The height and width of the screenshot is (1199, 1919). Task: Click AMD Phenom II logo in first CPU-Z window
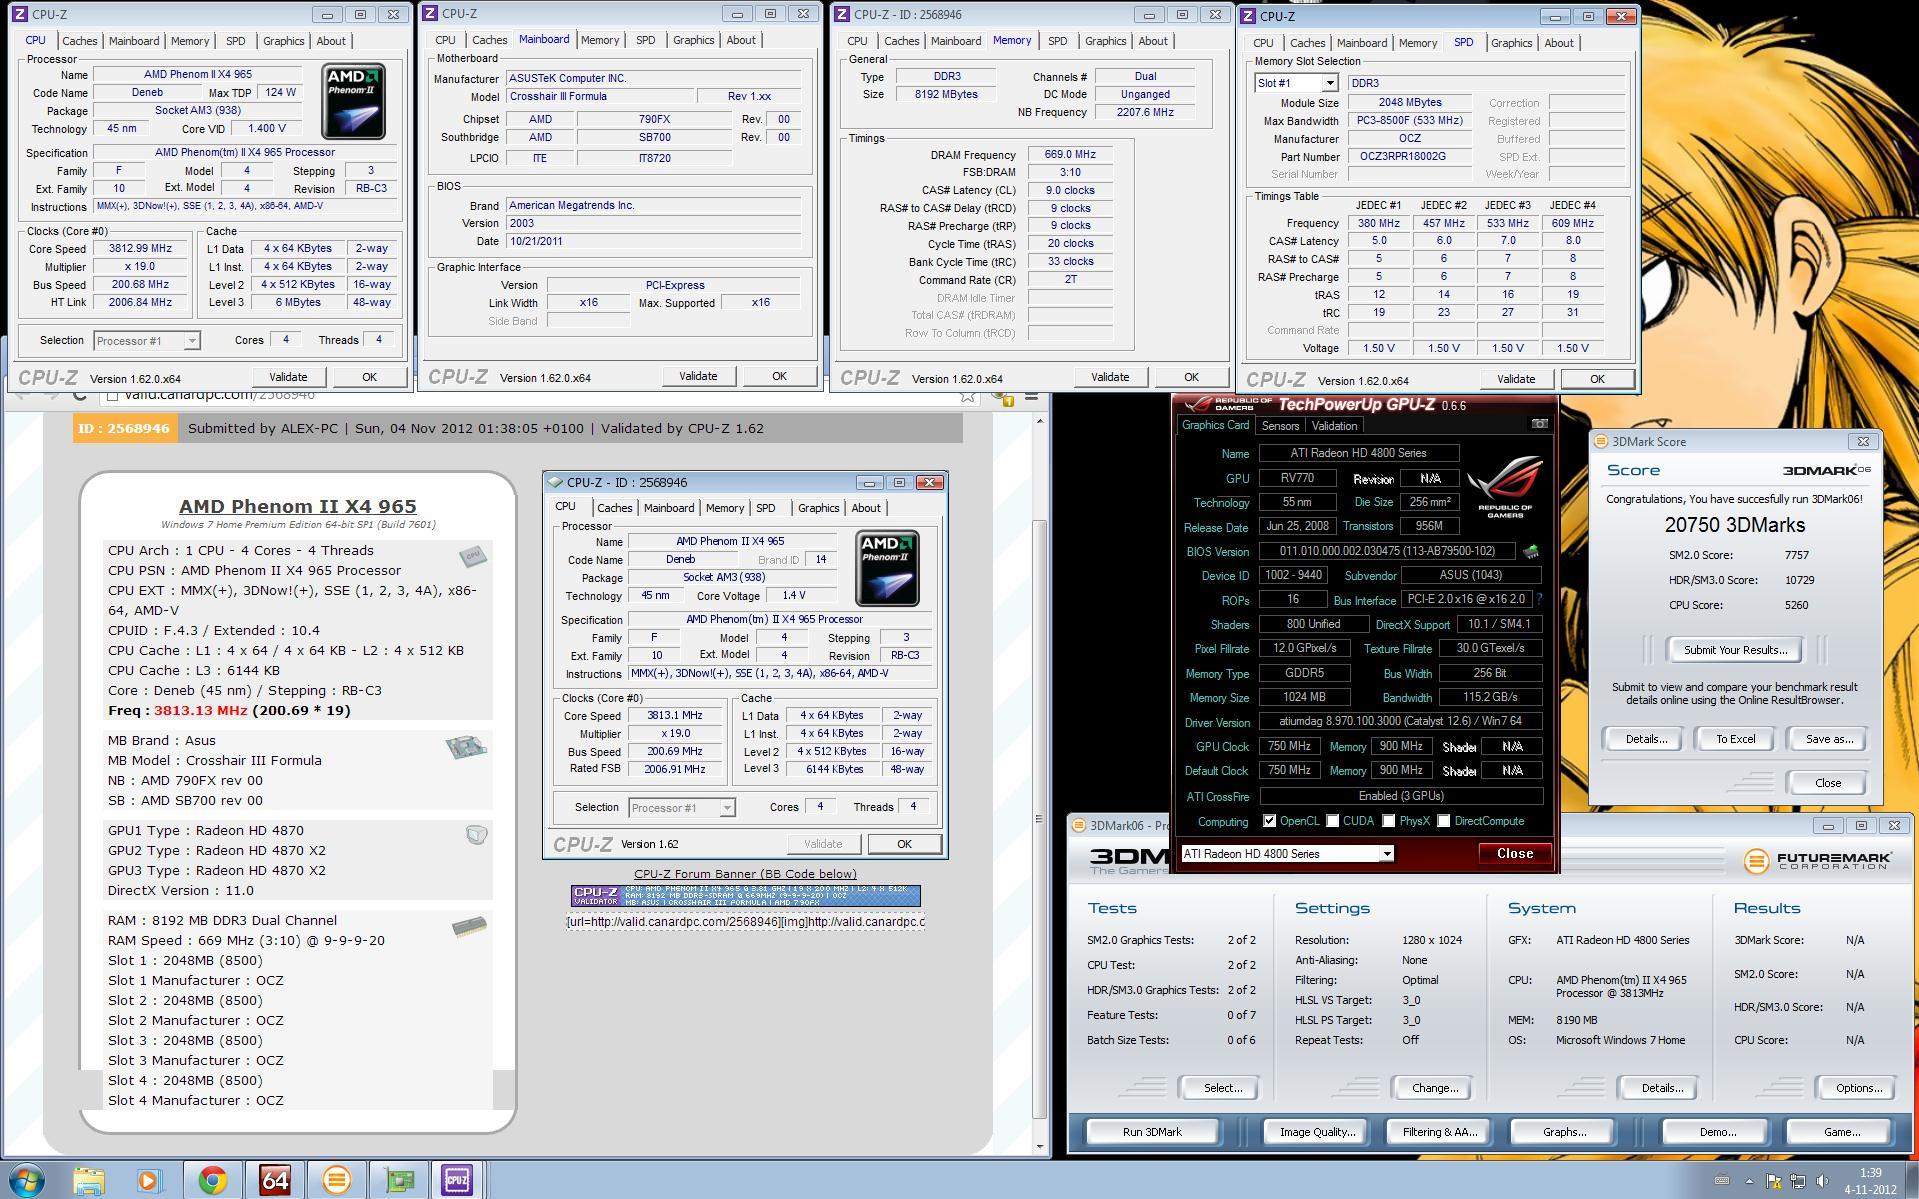coord(353,101)
